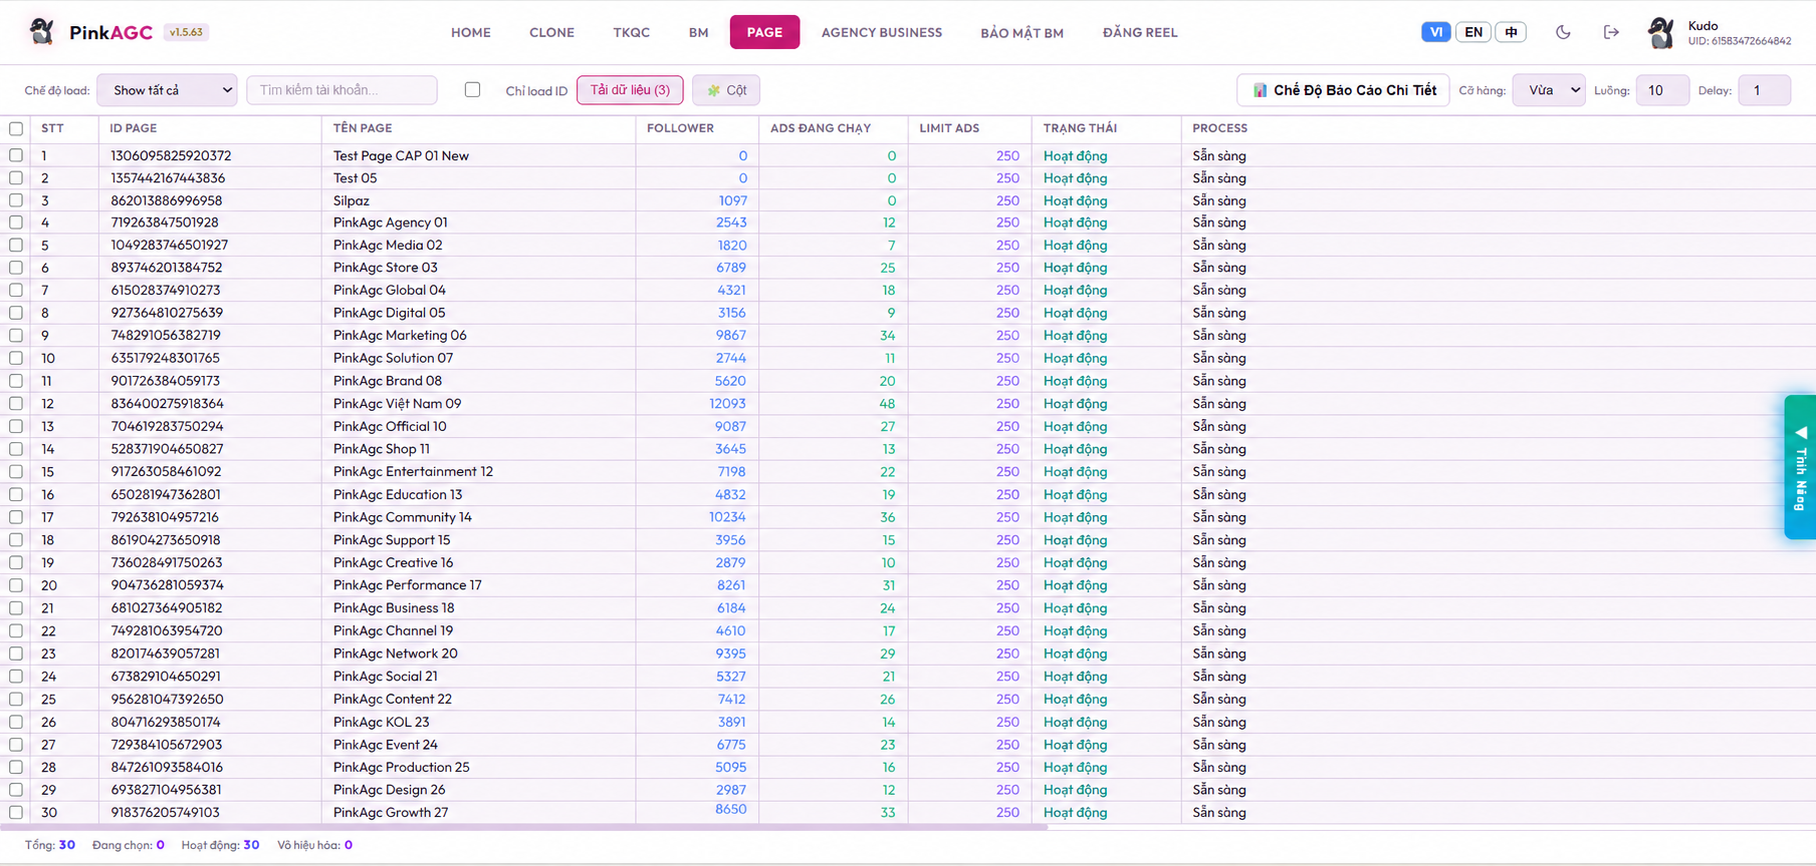Select the PAGE tab
This screenshot has width=1816, height=866.
(765, 32)
